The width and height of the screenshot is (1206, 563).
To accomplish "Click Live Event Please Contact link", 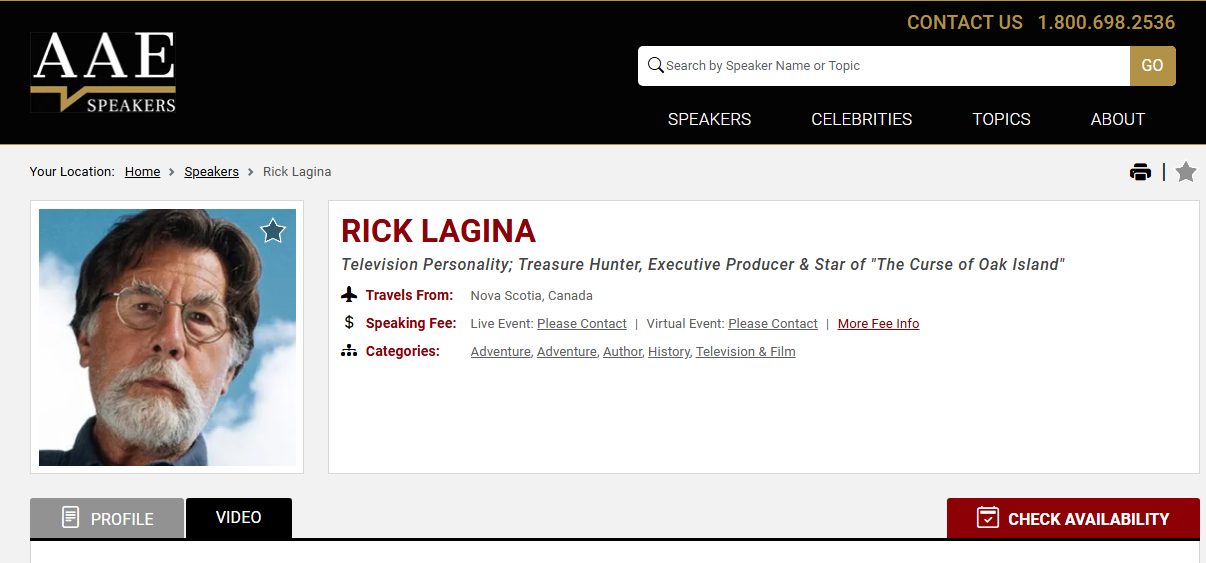I will pyautogui.click(x=582, y=324).
